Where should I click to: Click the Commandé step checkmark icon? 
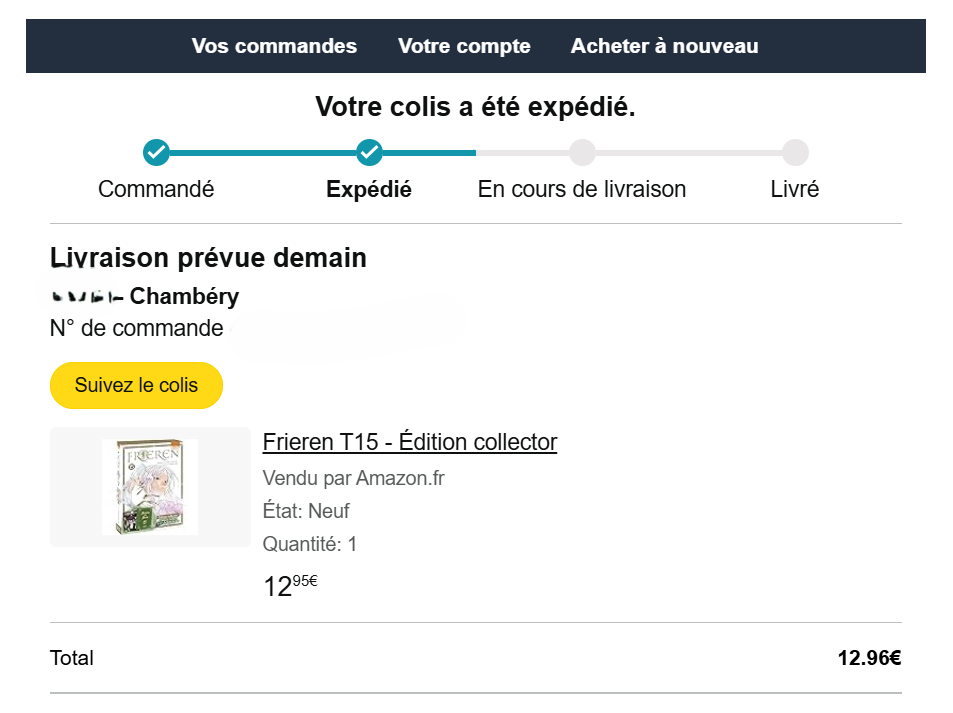coord(156,153)
